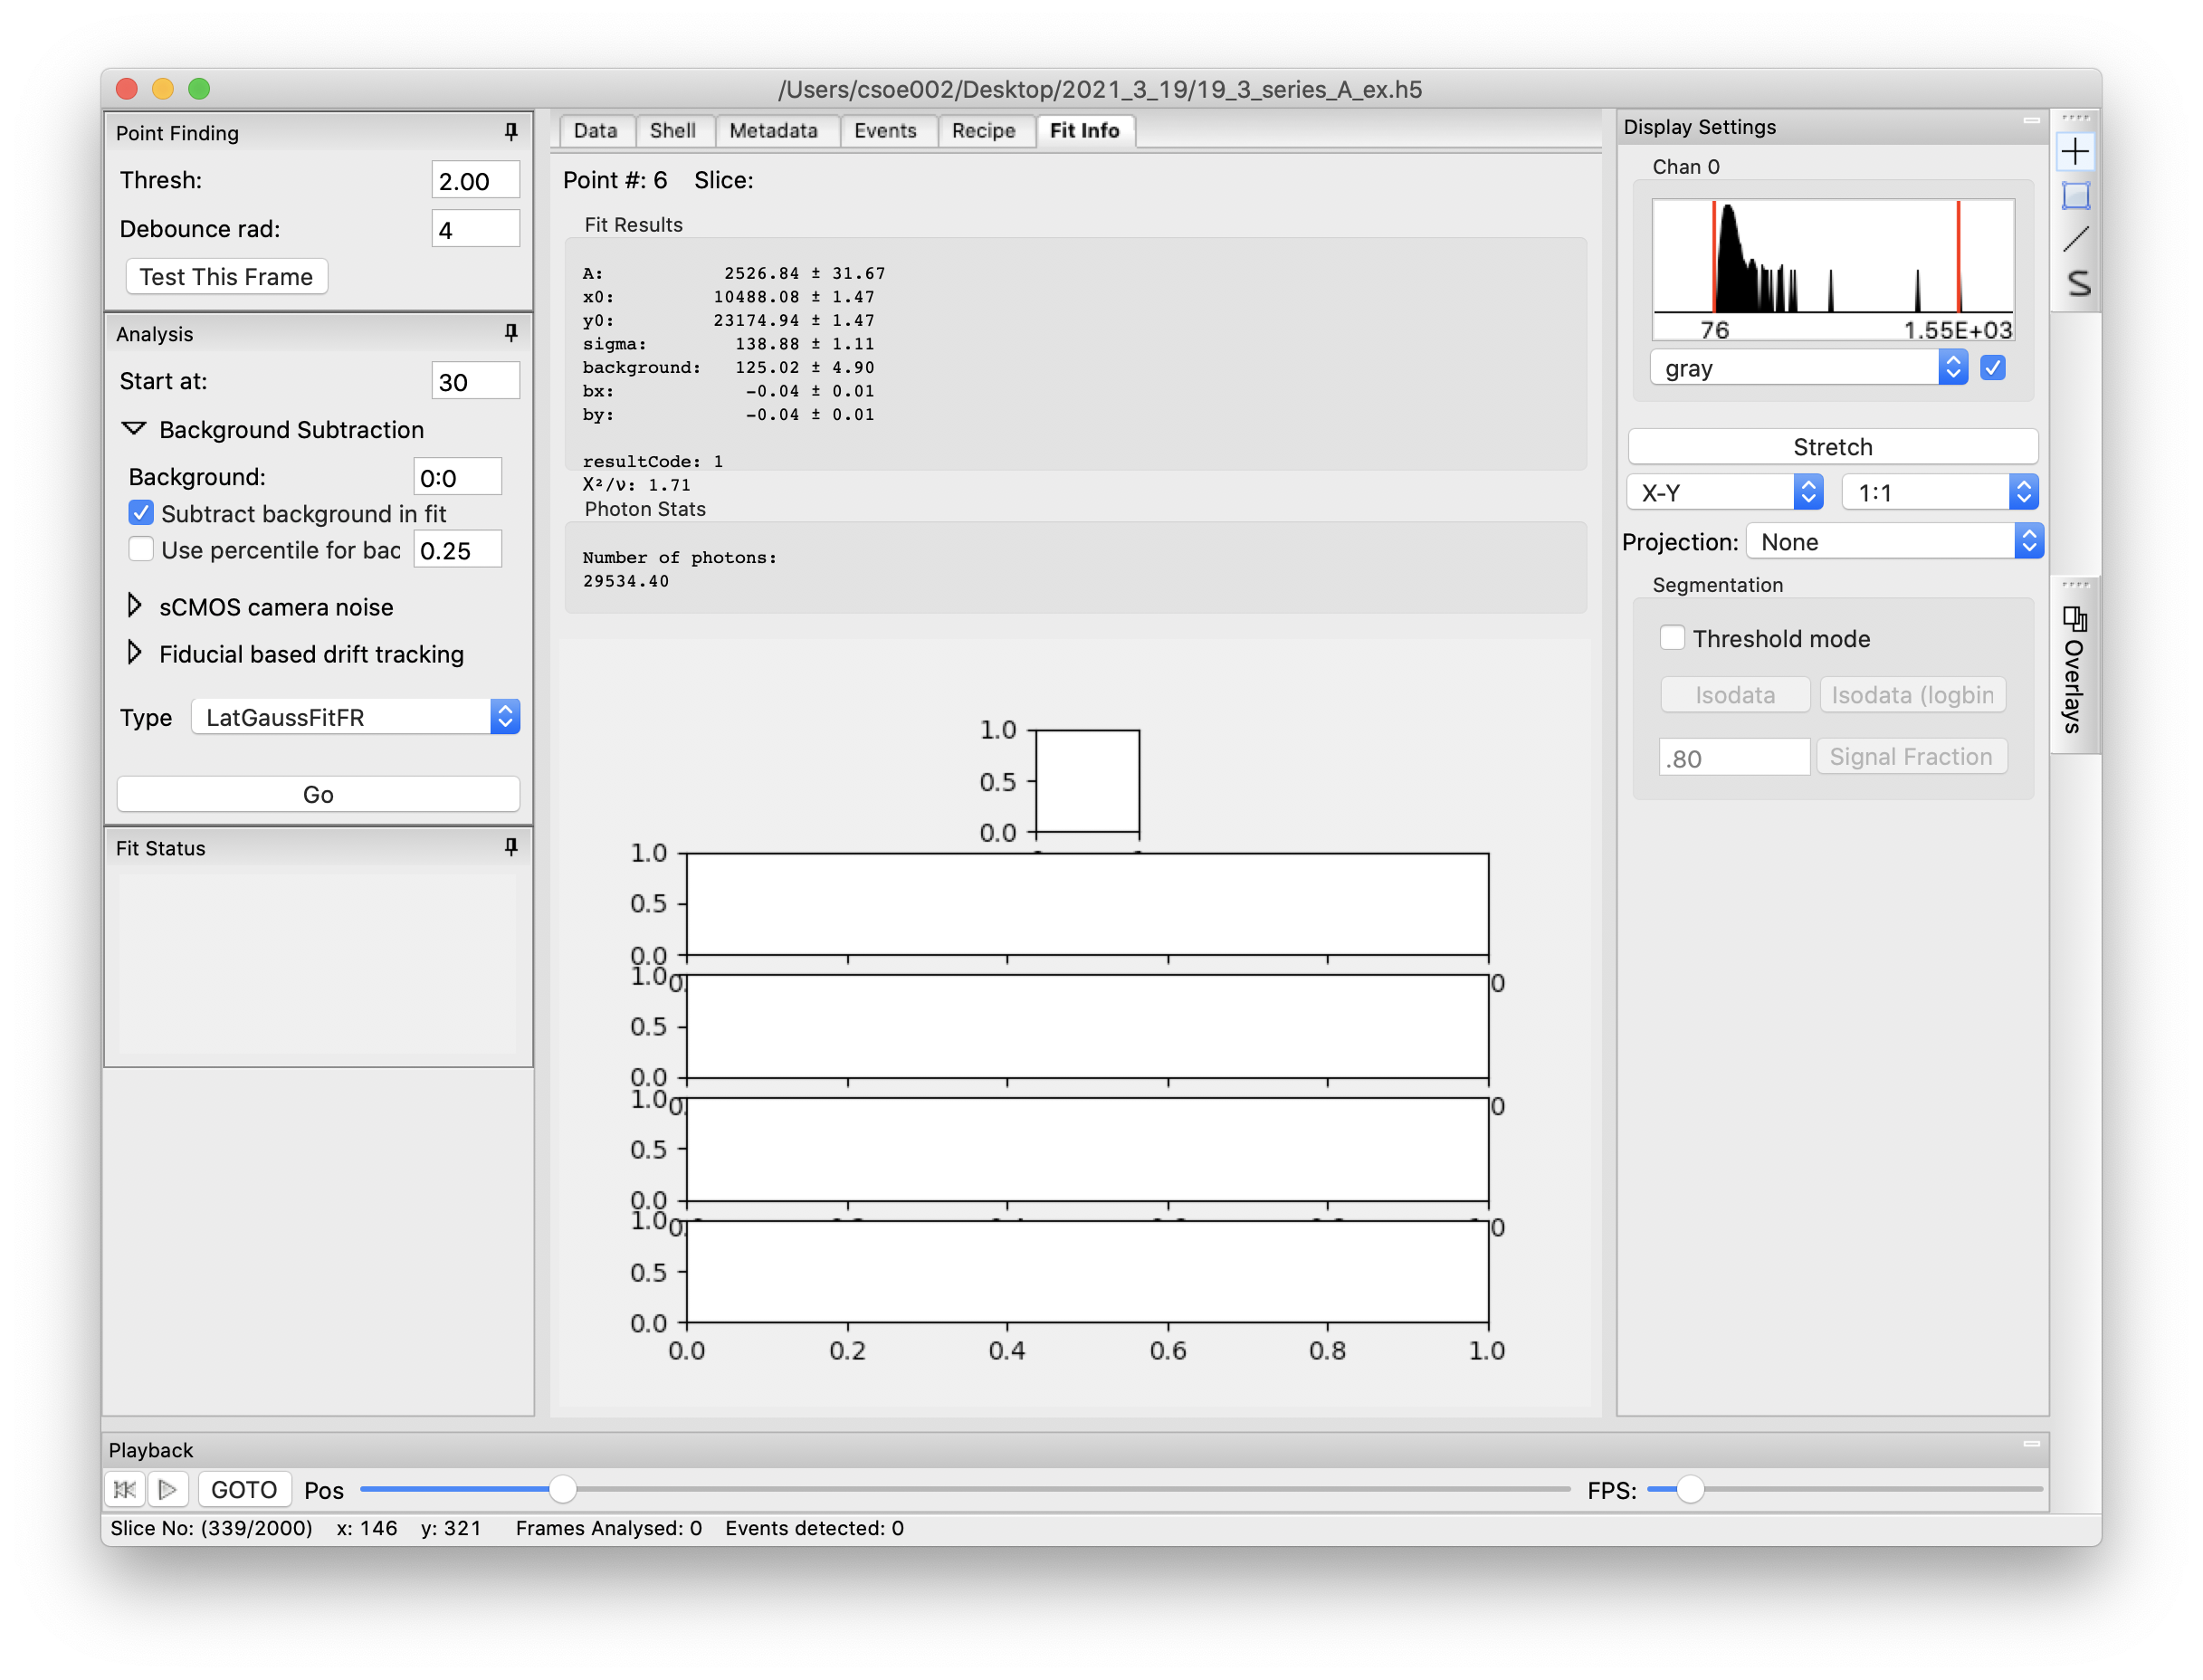Uncheck Subtract background in fit
The height and width of the screenshot is (1680, 2203).
tap(140, 513)
